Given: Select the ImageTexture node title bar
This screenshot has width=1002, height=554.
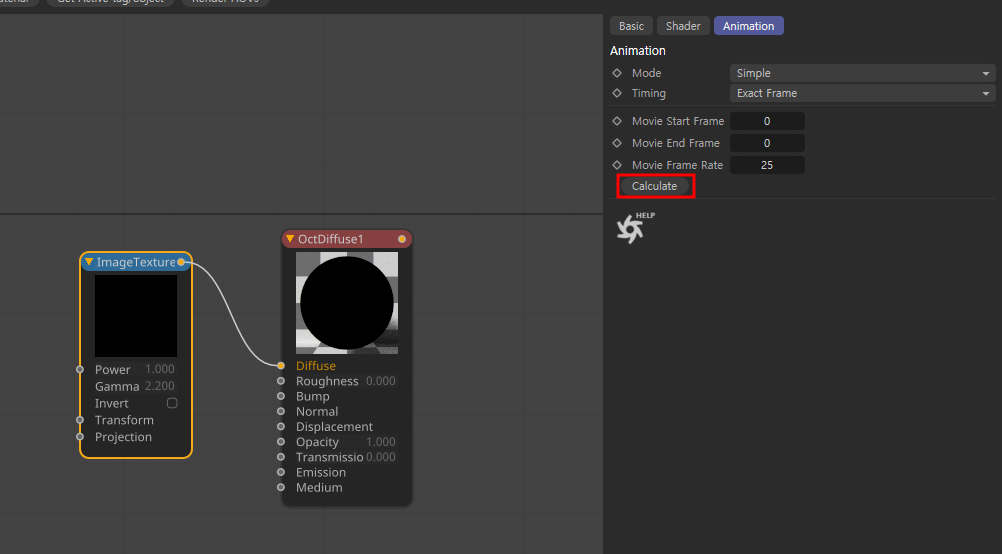Looking at the screenshot, I should click(x=136, y=262).
